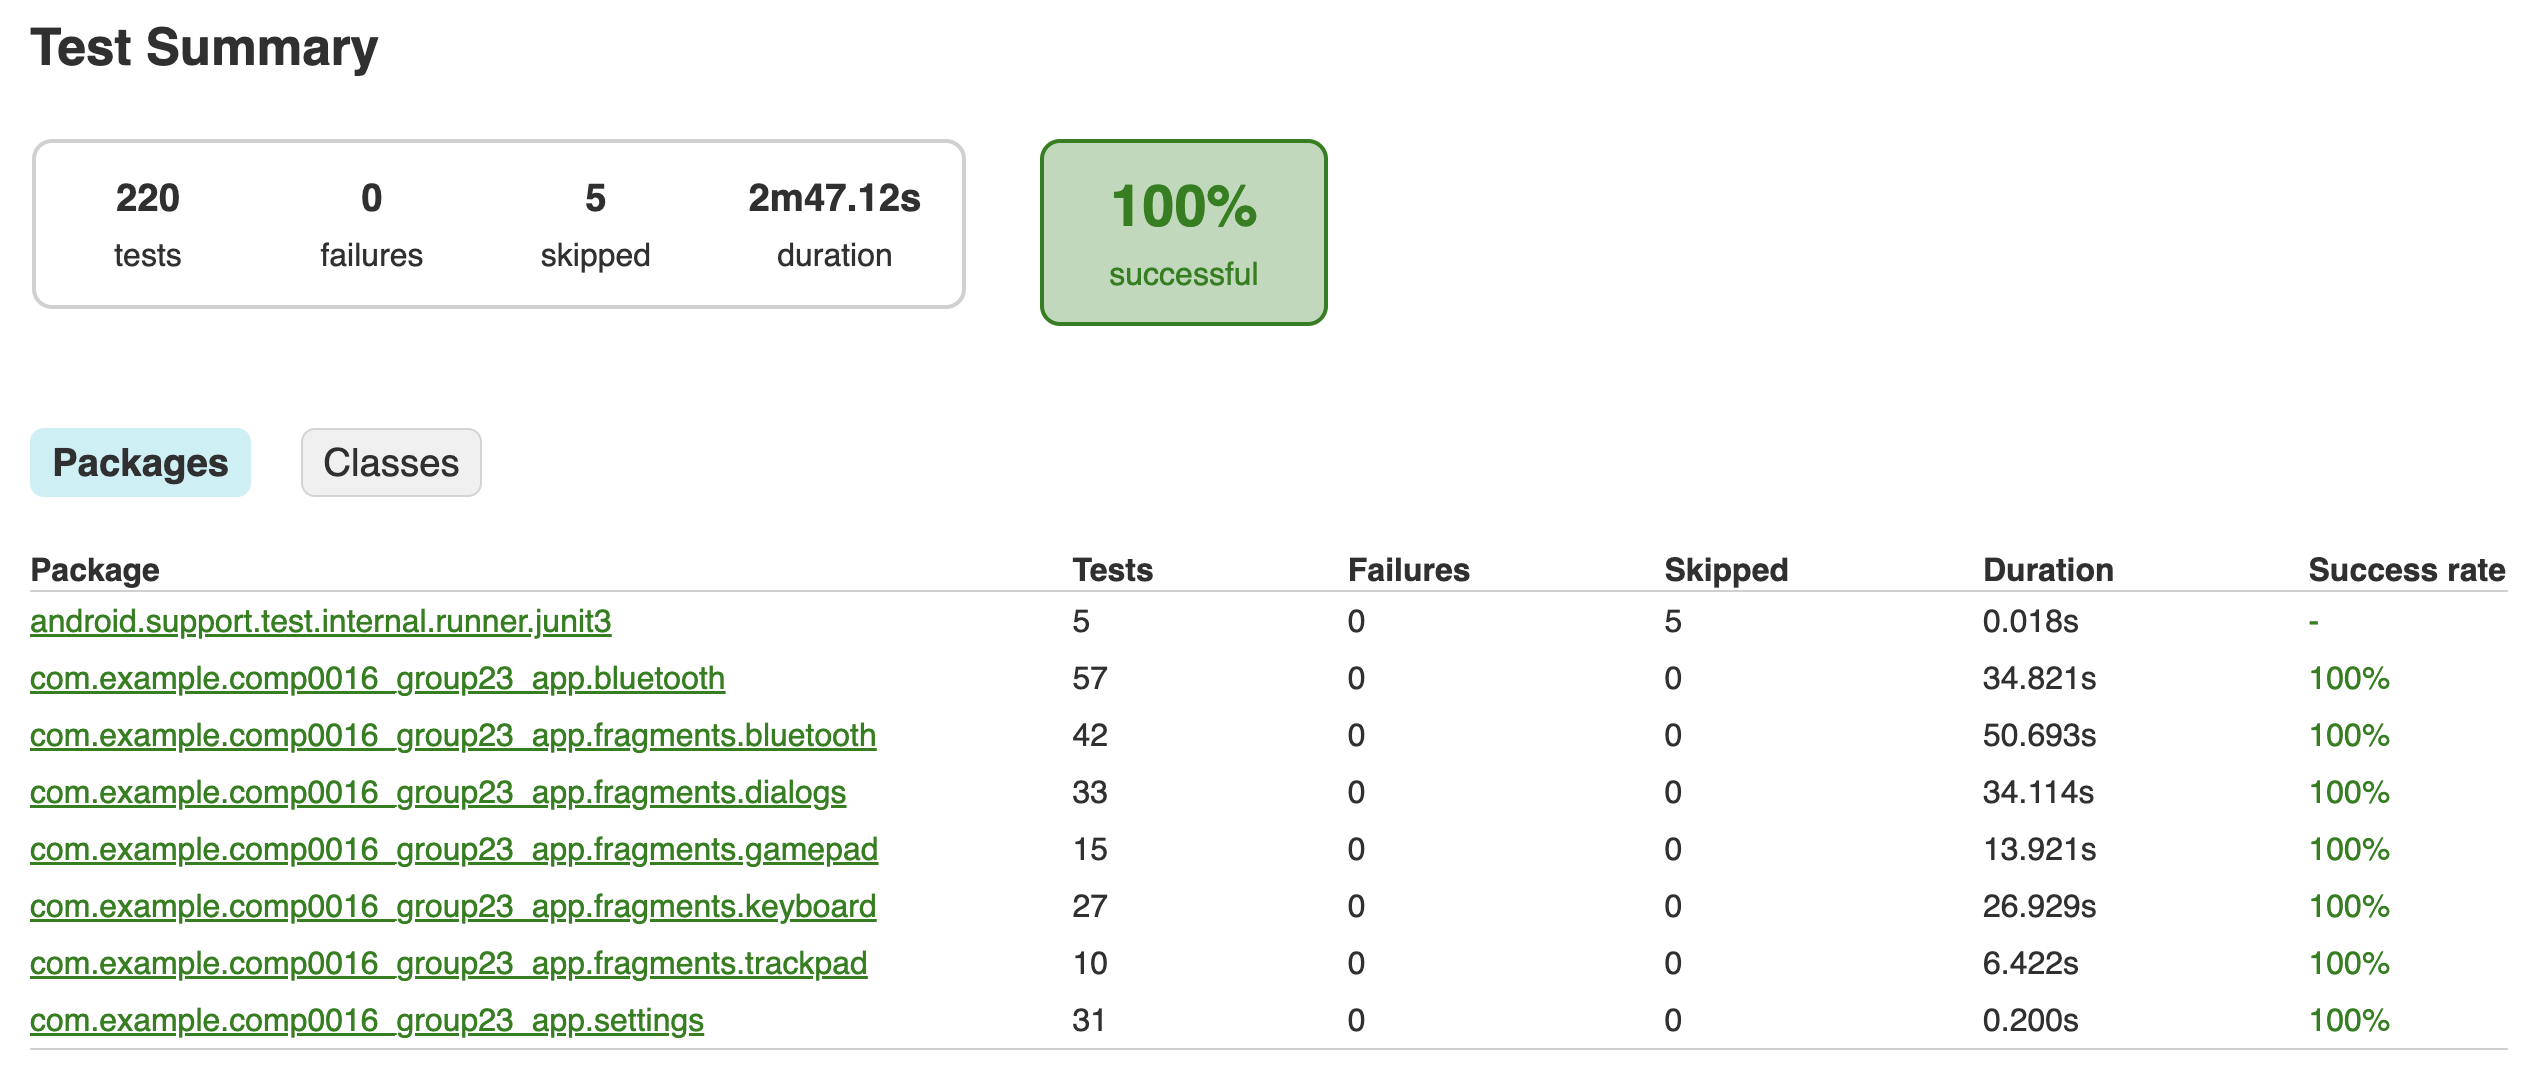Click the Failures column header

click(1408, 570)
